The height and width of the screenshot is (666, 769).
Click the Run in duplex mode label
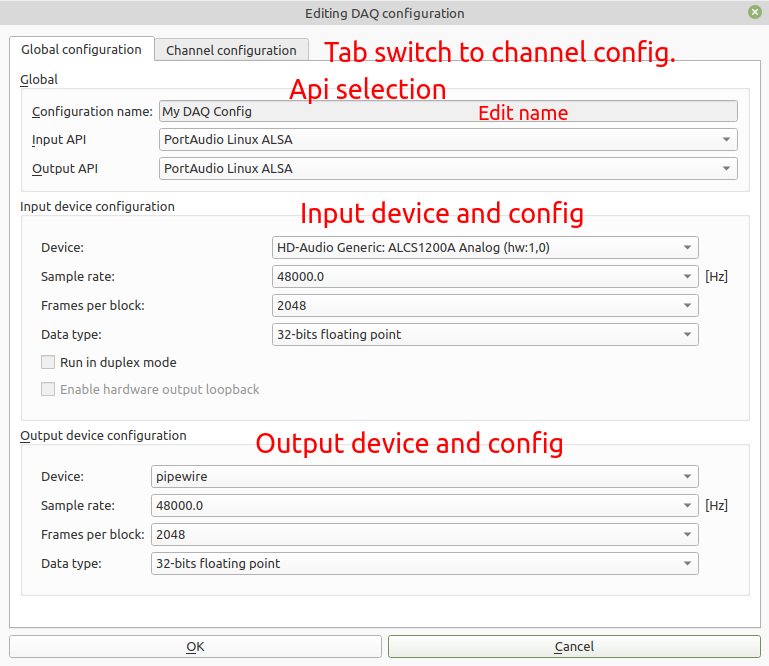pos(118,362)
